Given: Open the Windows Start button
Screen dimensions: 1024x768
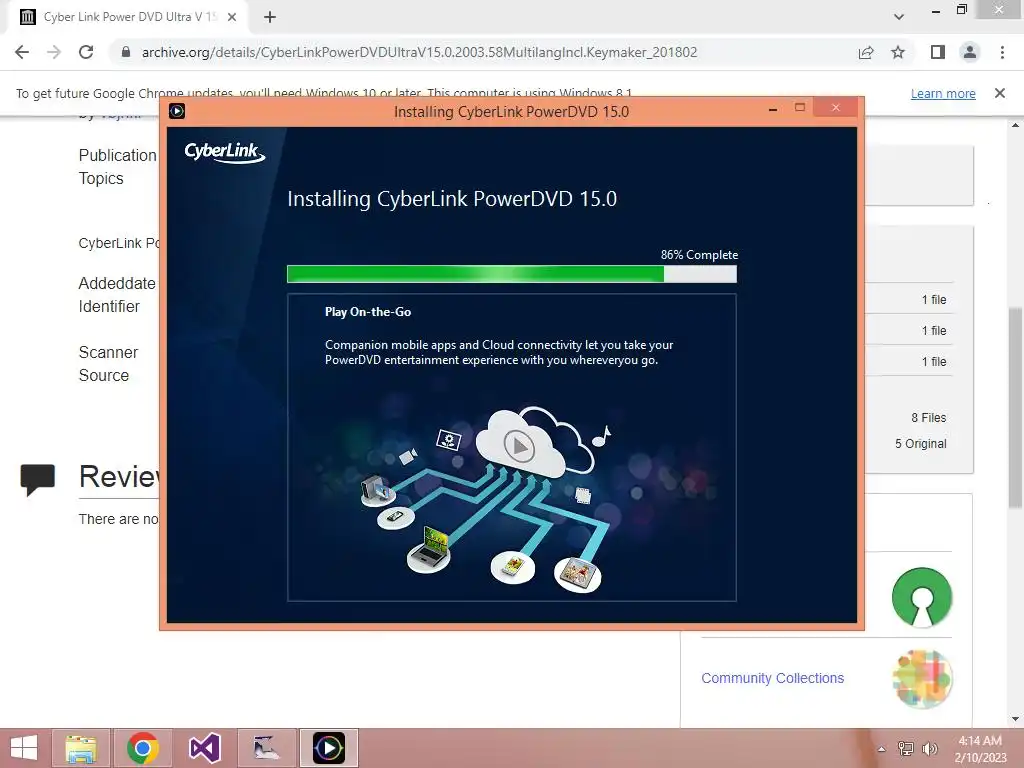Looking at the screenshot, I should click(x=24, y=748).
